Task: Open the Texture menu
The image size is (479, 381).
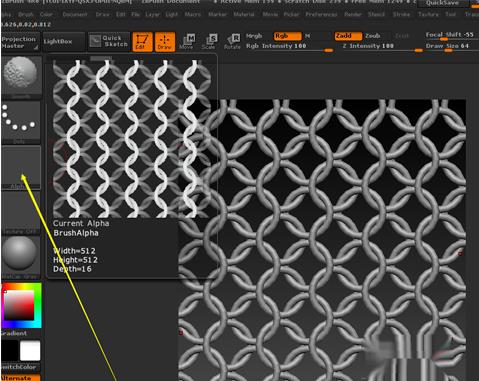Action: pos(428,15)
